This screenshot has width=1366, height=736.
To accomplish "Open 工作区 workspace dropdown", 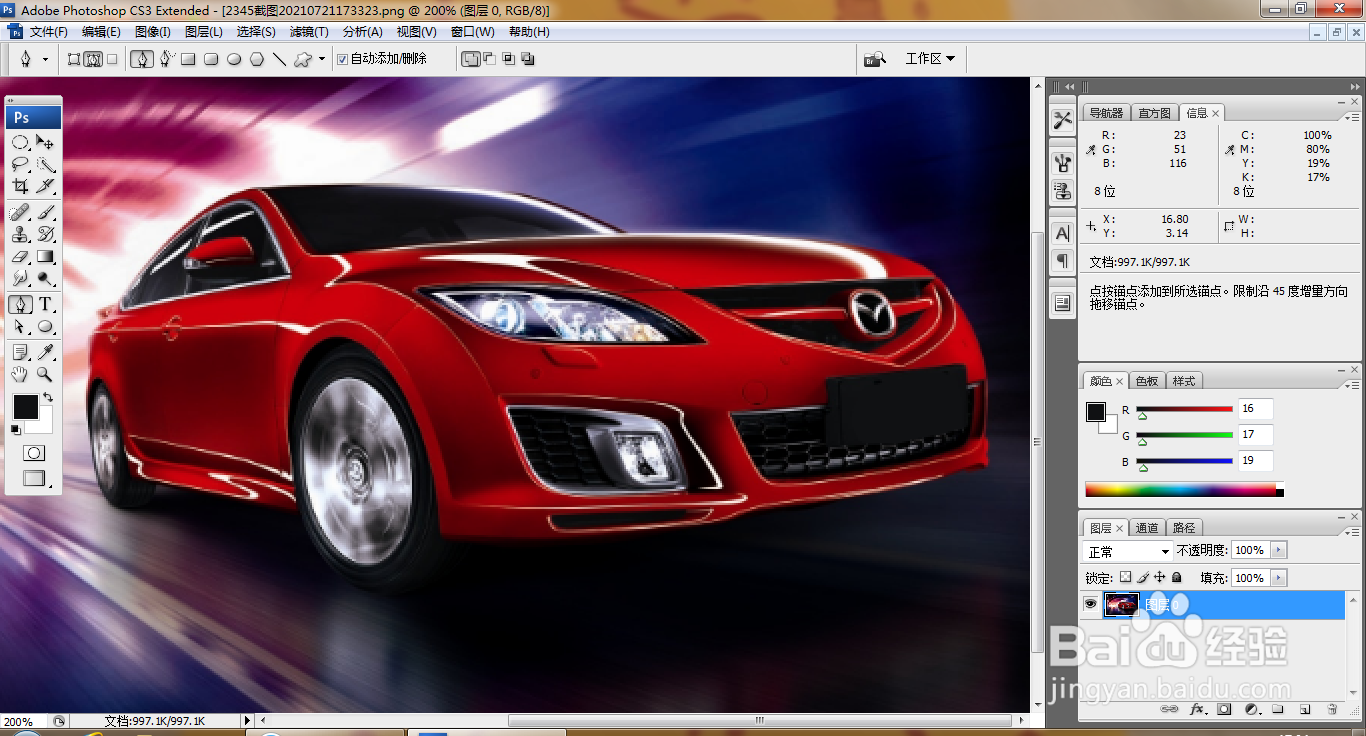I will point(930,59).
